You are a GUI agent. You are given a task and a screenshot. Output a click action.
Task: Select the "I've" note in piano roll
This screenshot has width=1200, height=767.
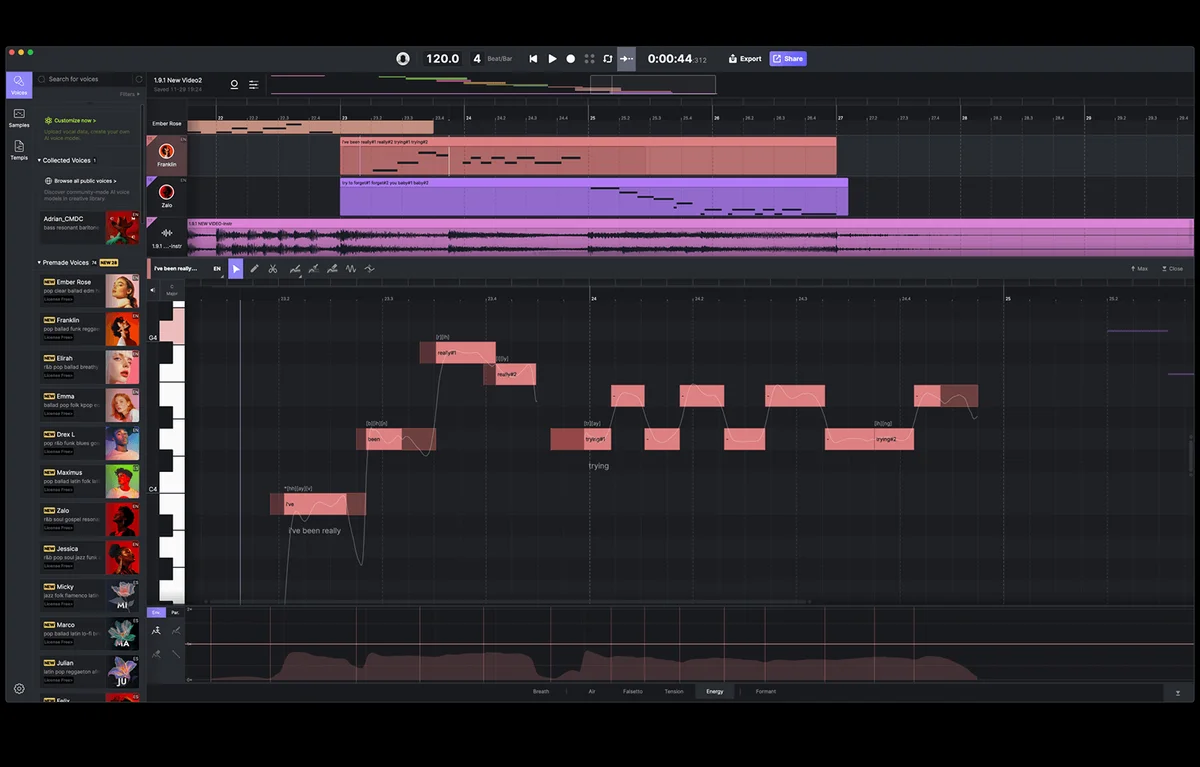tap(317, 504)
